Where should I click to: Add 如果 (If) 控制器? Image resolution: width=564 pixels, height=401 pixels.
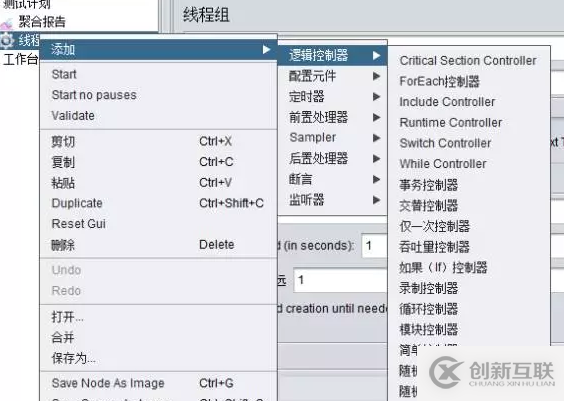(x=469, y=268)
